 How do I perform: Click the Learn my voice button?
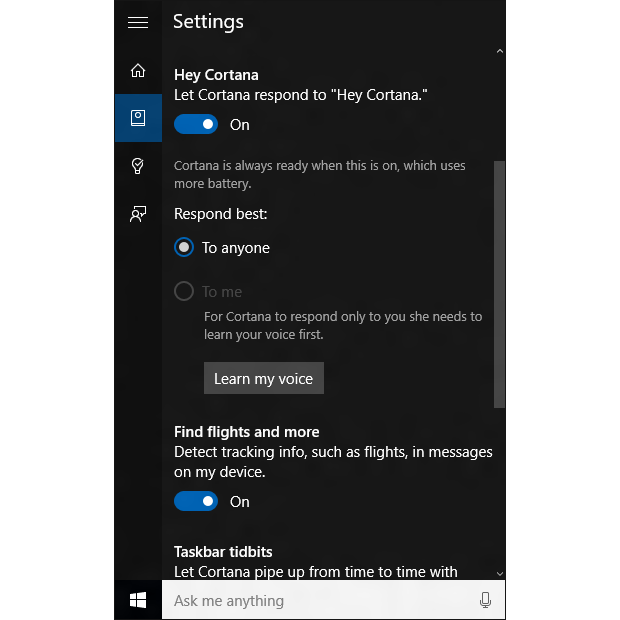(x=263, y=379)
